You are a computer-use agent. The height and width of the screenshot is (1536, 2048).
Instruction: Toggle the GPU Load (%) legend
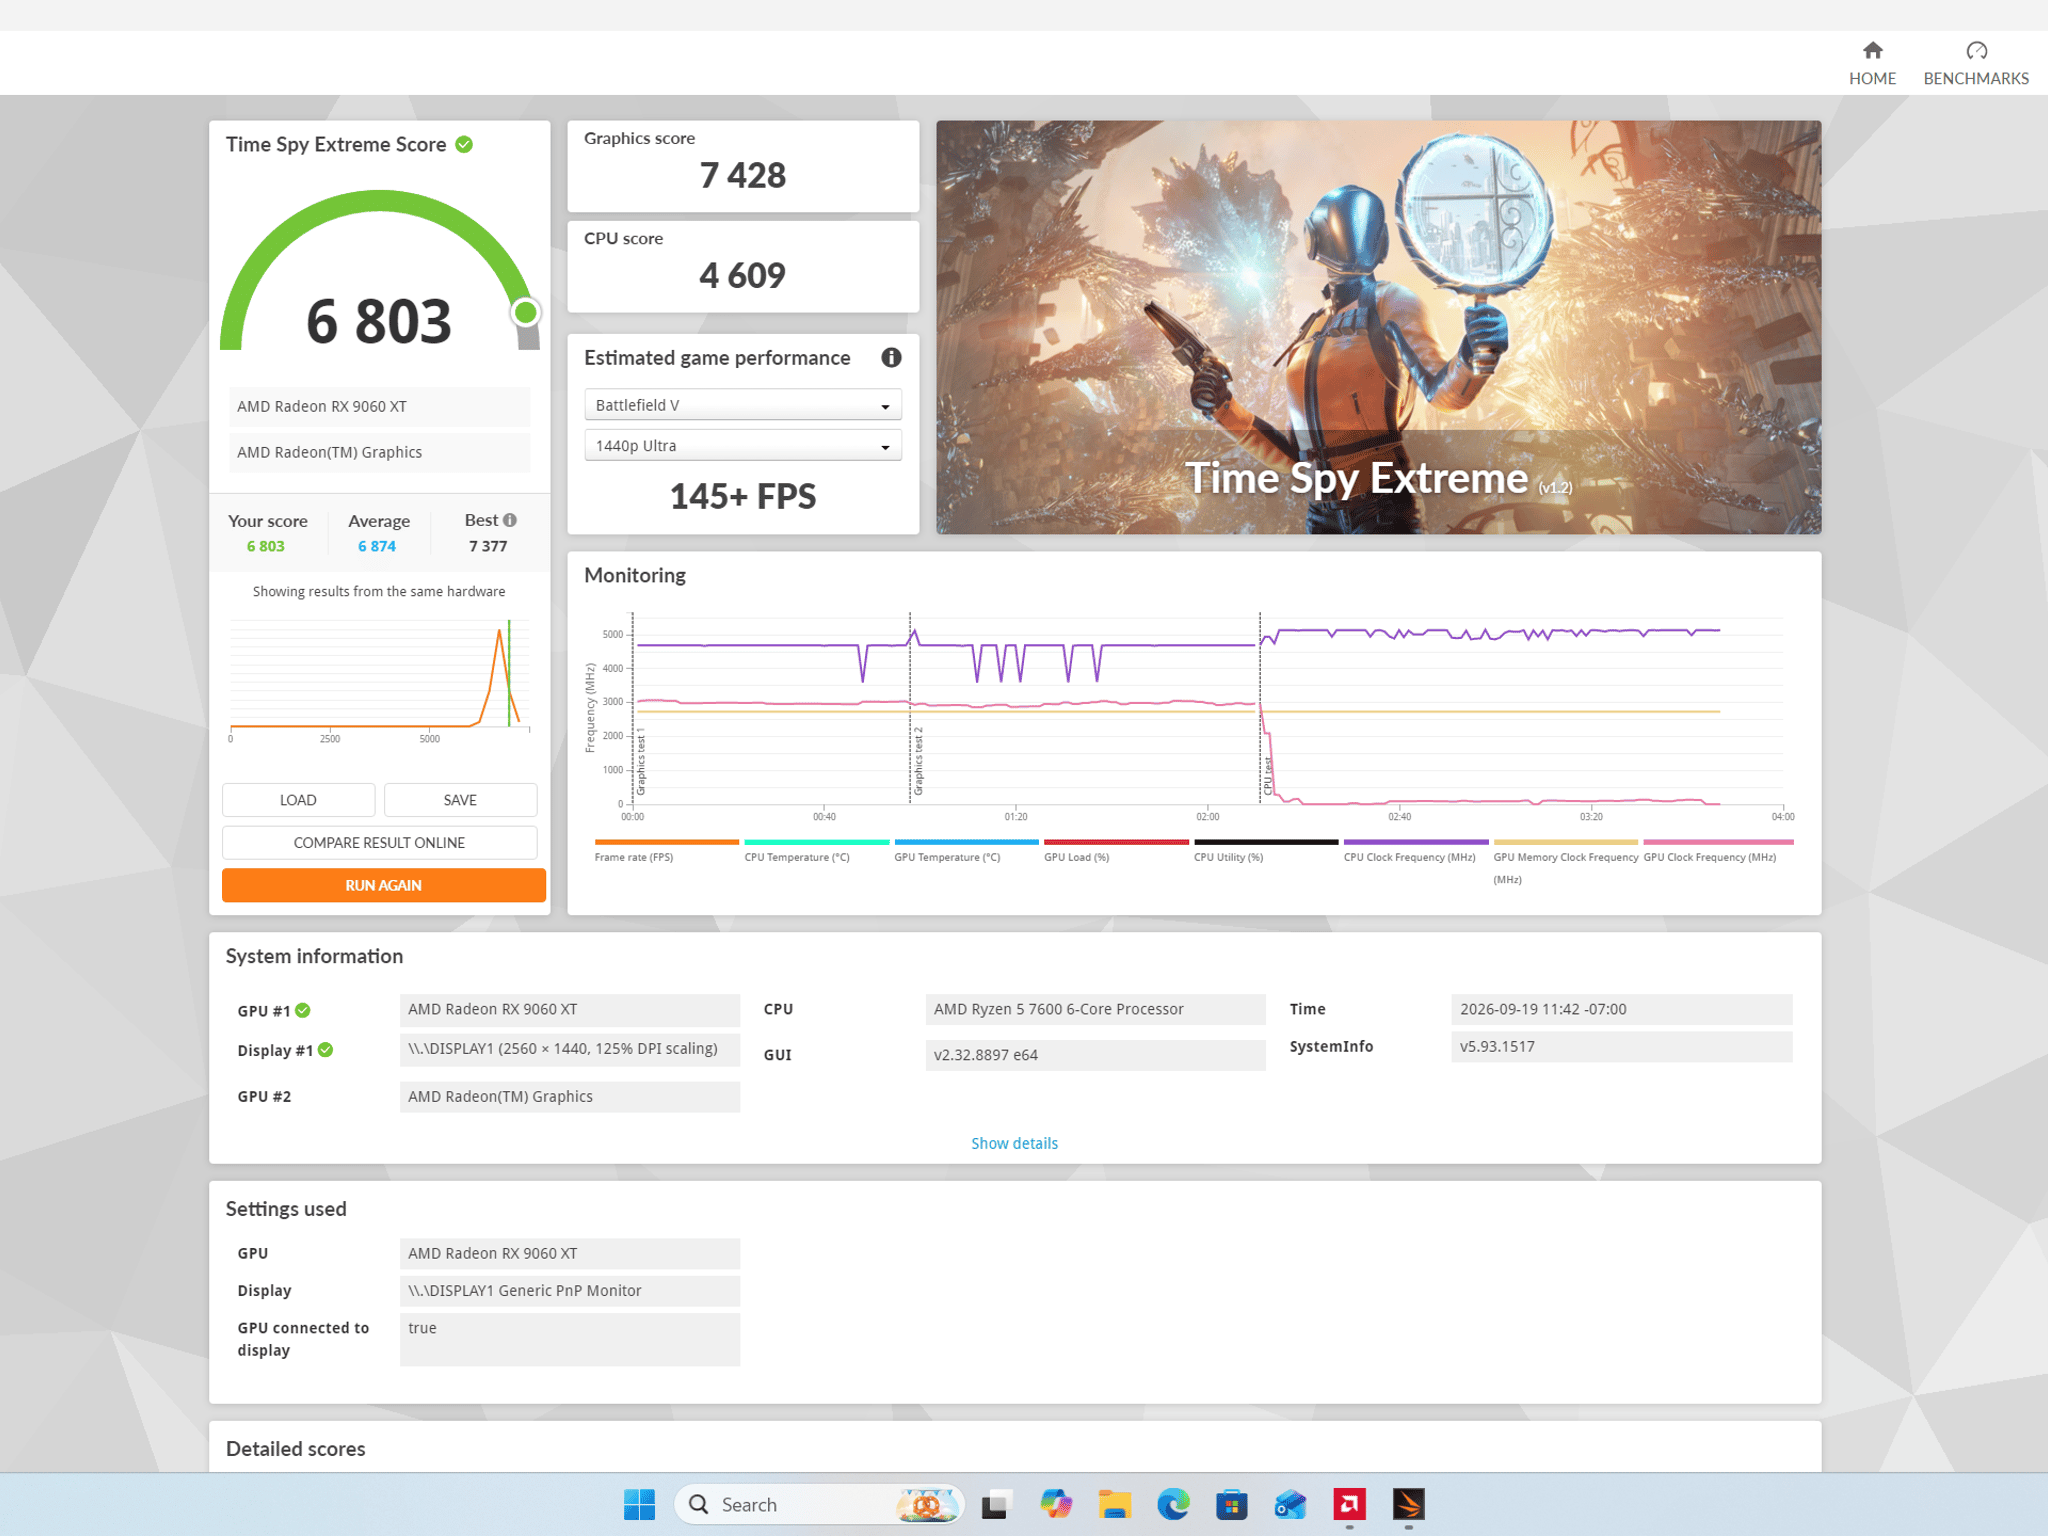(x=1116, y=851)
